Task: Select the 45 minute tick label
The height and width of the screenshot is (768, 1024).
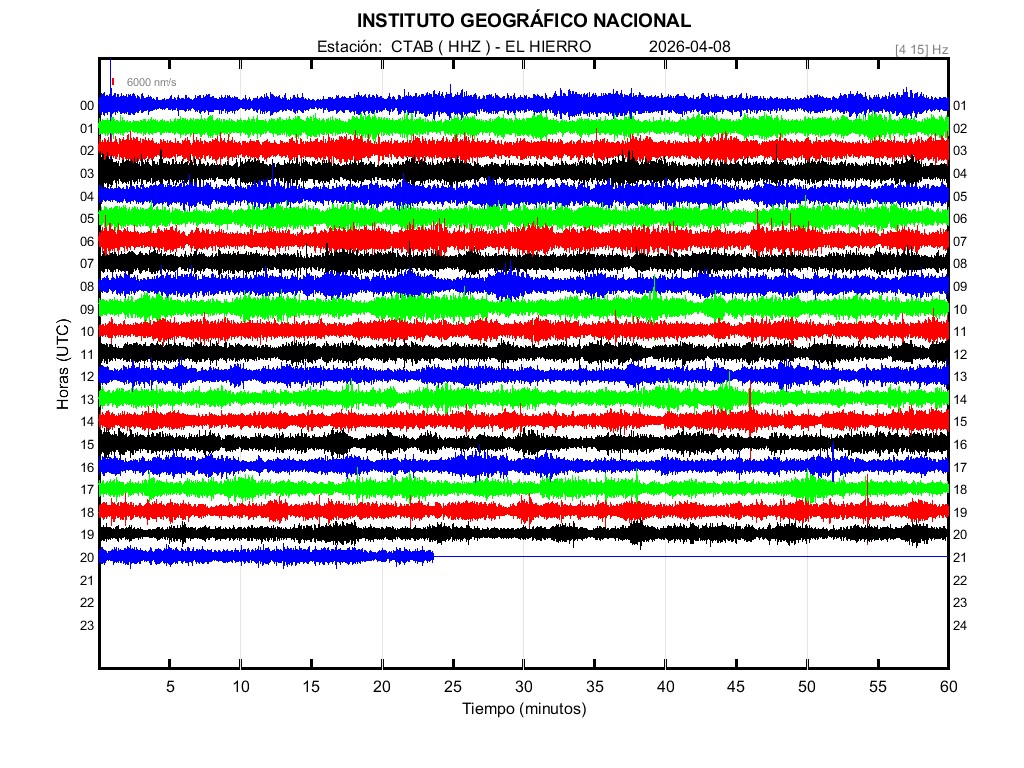Action: coord(736,687)
